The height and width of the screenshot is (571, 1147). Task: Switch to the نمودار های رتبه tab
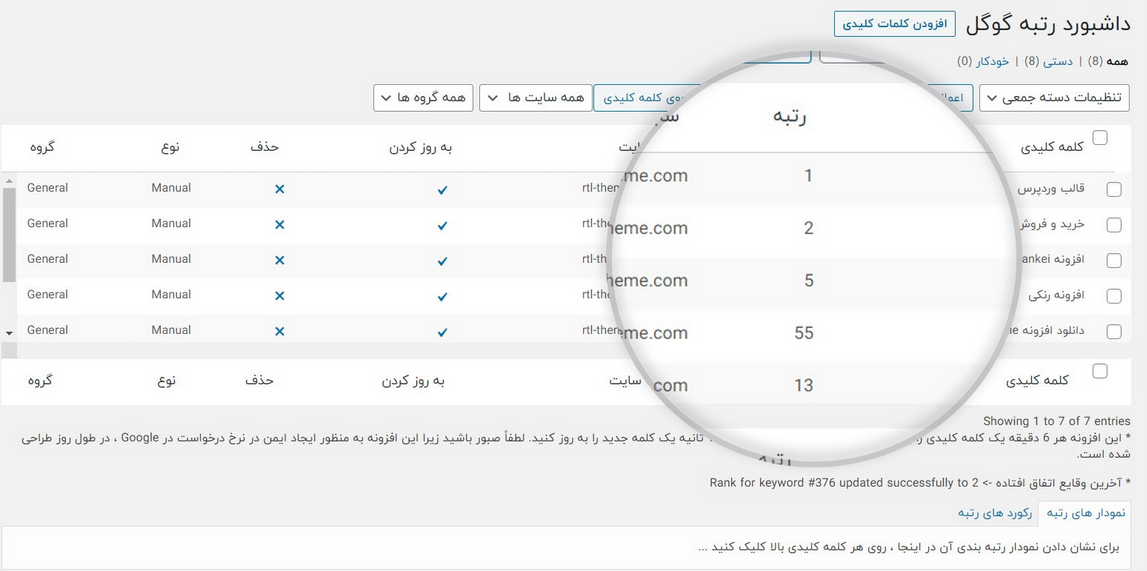click(1085, 513)
